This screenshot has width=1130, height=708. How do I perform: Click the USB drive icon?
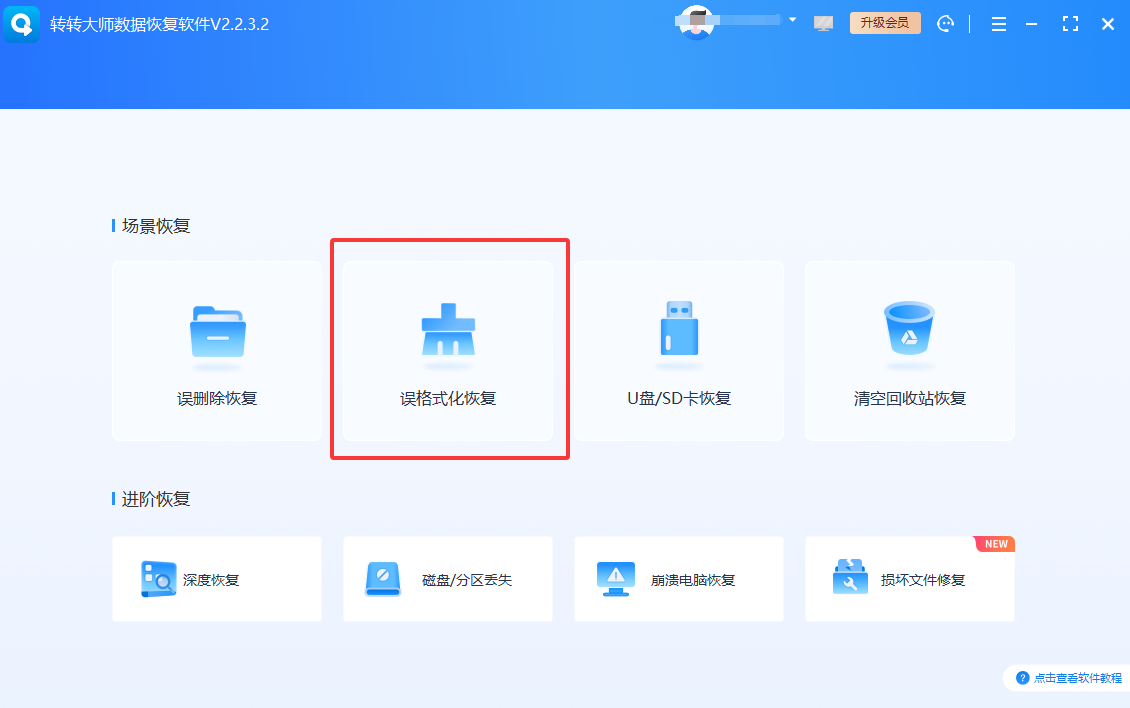[x=679, y=328]
